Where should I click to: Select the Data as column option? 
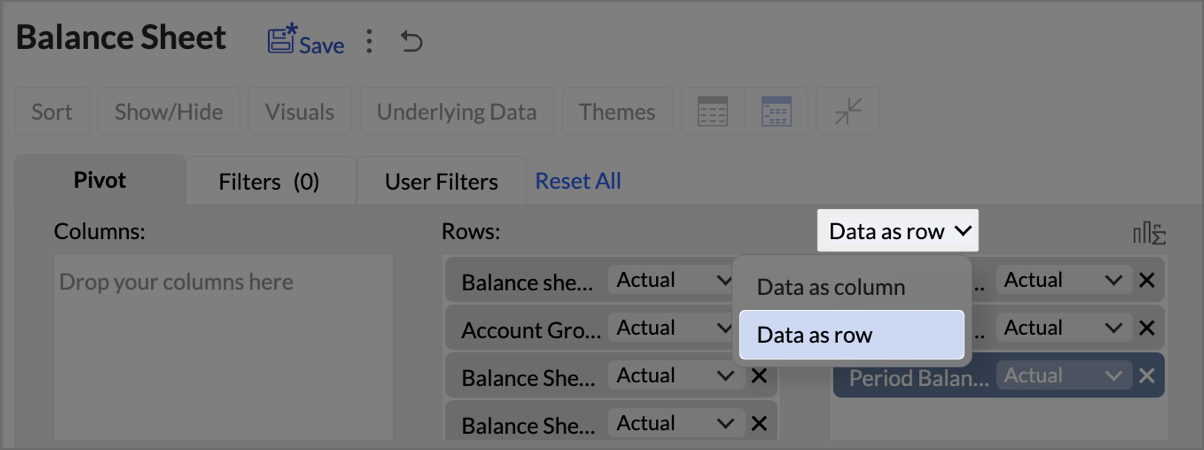[831, 287]
